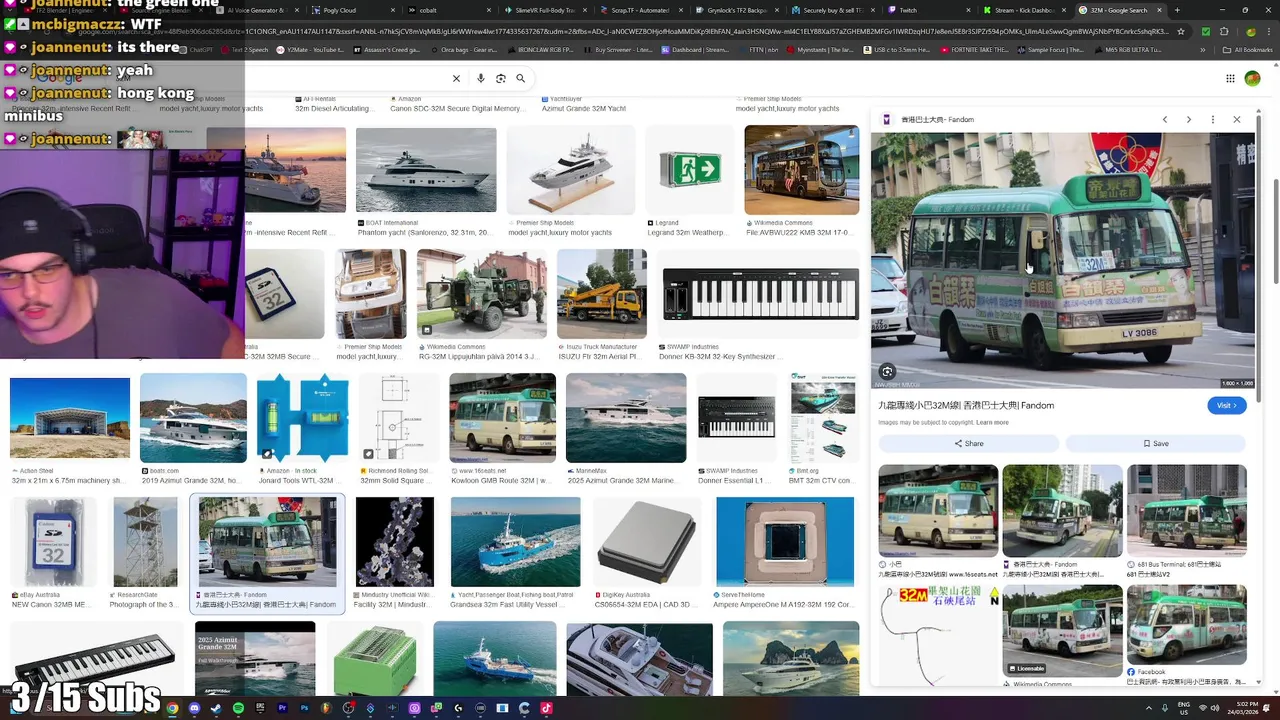Image resolution: width=1280 pixels, height=720 pixels.
Task: Open Chrome from the taskbar
Action: 172,708
